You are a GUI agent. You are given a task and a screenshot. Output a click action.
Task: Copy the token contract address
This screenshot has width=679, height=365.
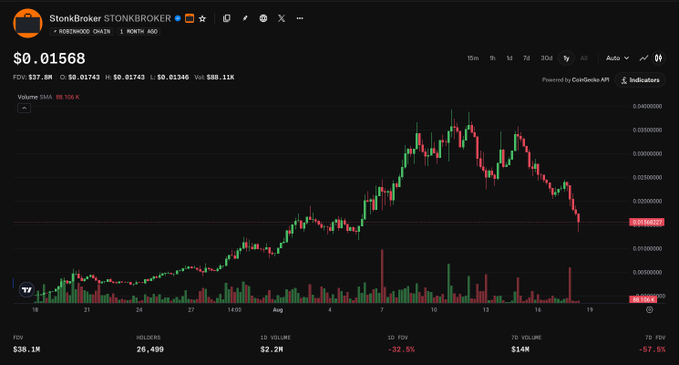tap(226, 18)
